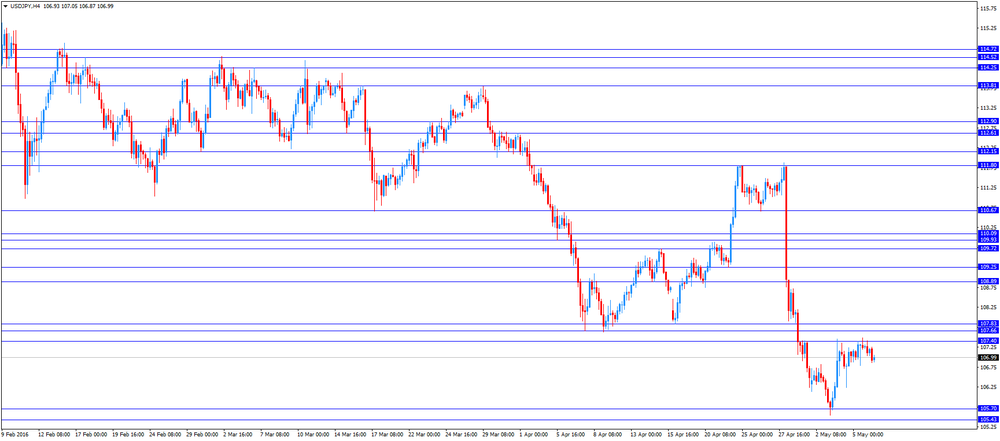
Task: Click the 29 Mar 08:00 time label
Action: (500, 435)
